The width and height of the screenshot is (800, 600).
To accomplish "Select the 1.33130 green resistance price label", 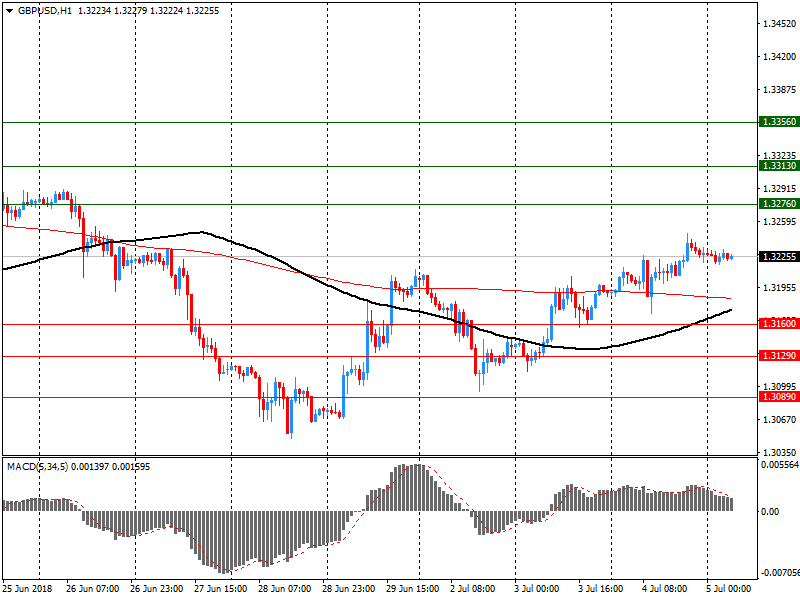I will pyautogui.click(x=779, y=166).
